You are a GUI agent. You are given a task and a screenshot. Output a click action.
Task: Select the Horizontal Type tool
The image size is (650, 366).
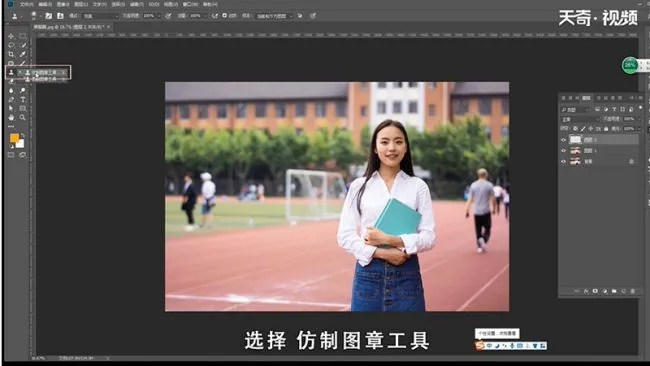(x=22, y=99)
